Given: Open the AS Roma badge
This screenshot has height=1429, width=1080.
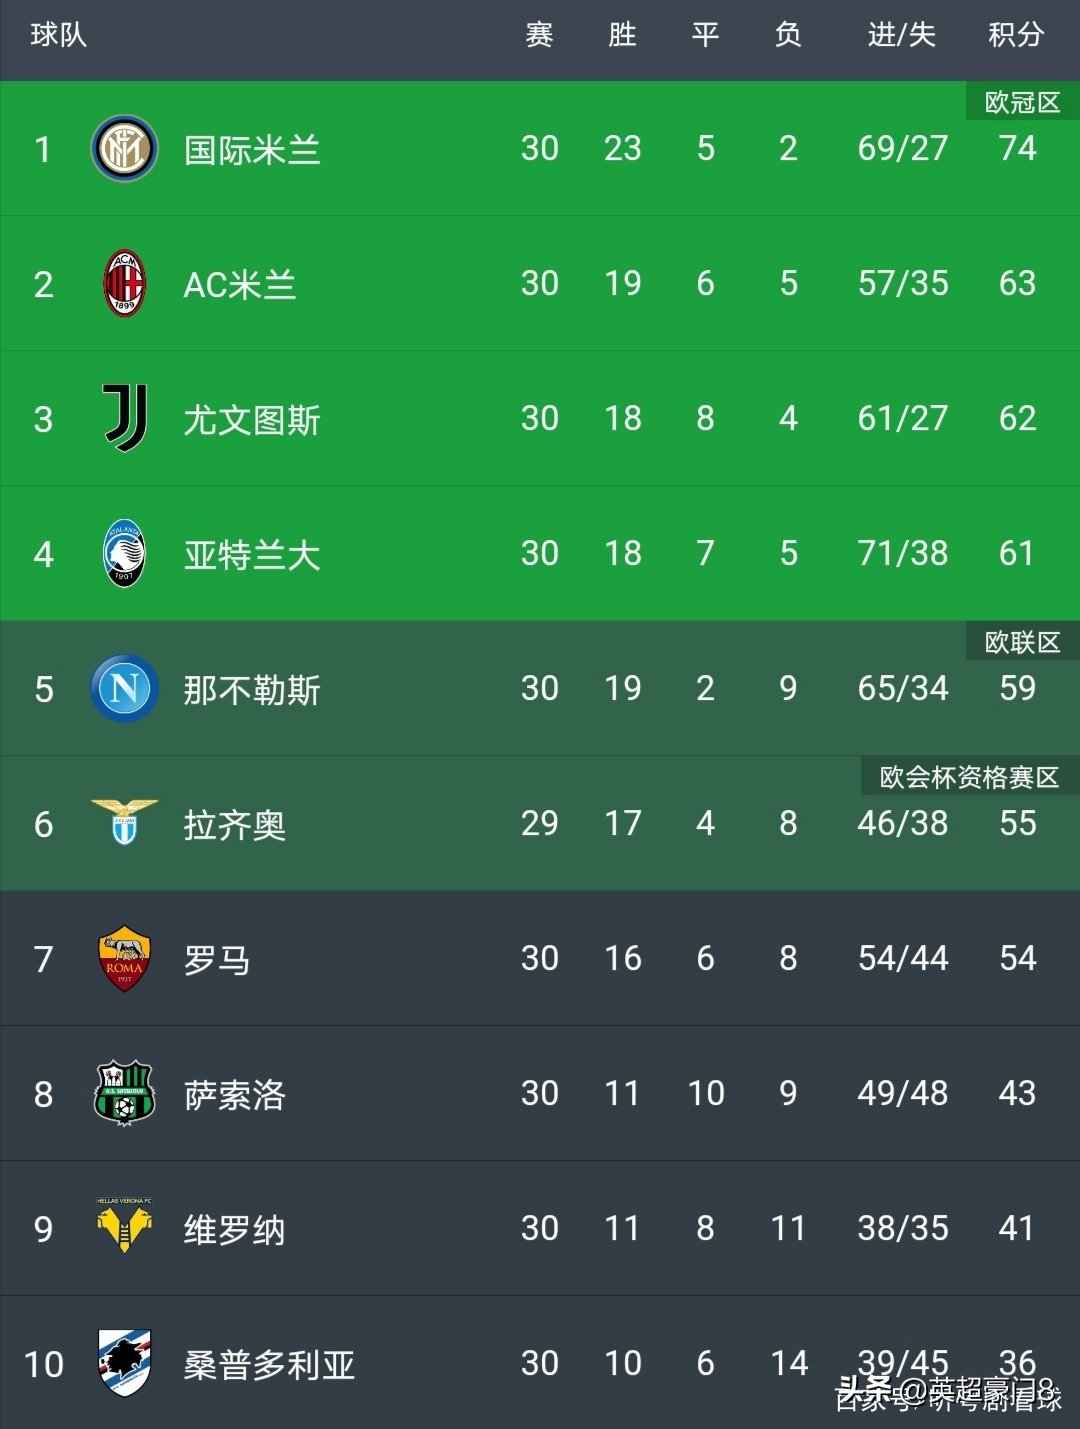Looking at the screenshot, I should [x=124, y=958].
